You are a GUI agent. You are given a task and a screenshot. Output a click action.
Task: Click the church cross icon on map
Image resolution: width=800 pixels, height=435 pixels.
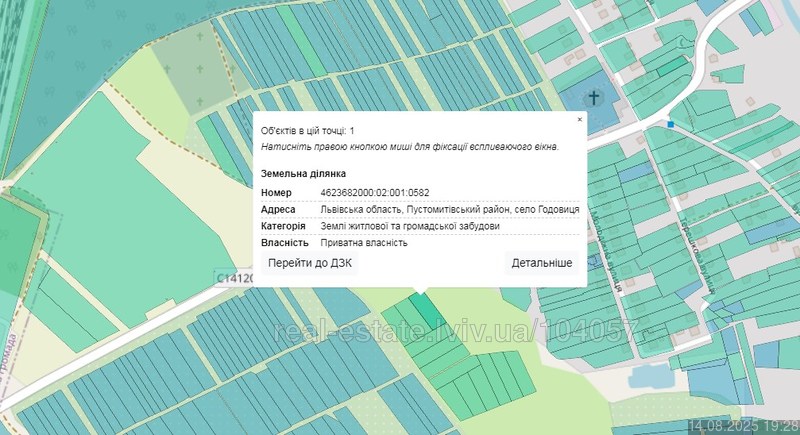coord(594,98)
